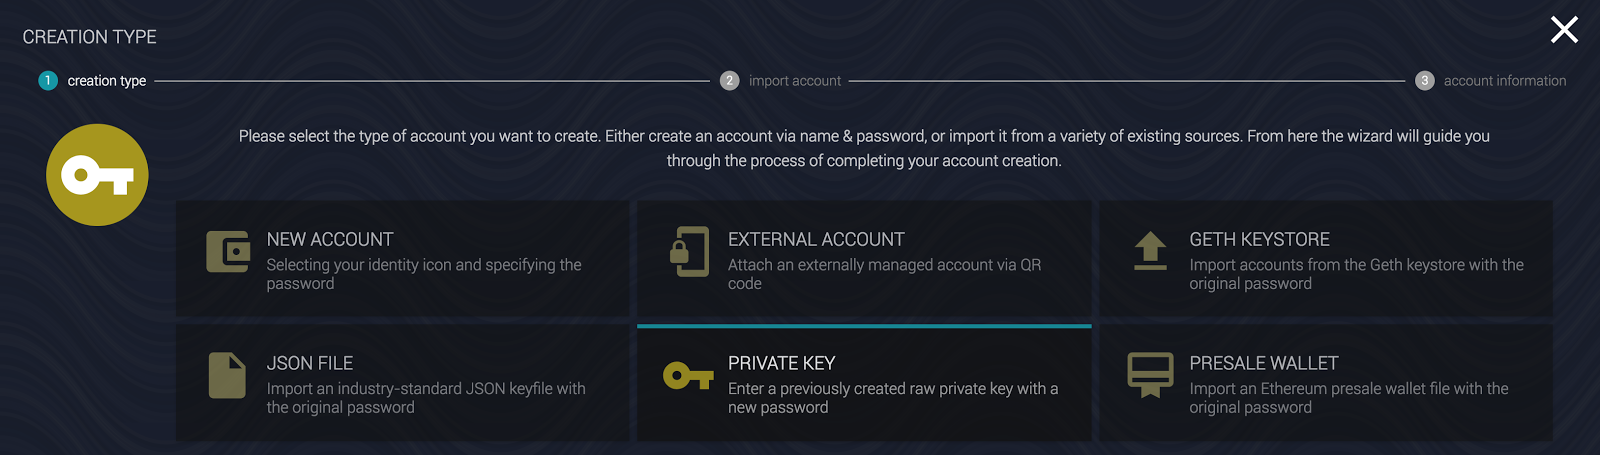Close the Creation Type dialog

[x=1564, y=30]
